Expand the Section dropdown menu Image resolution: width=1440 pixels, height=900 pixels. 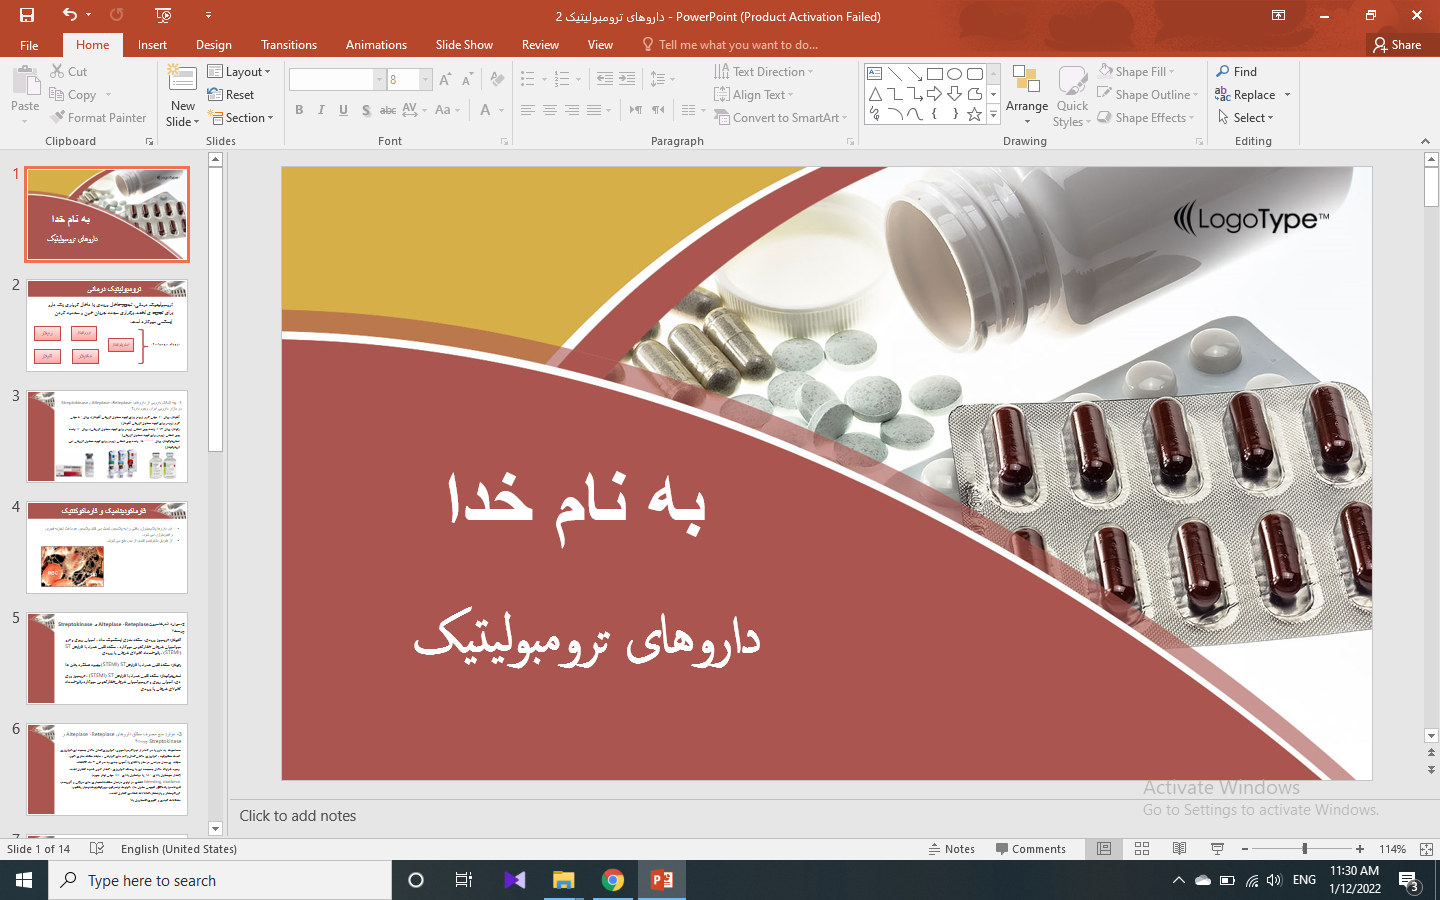pyautogui.click(x=240, y=118)
